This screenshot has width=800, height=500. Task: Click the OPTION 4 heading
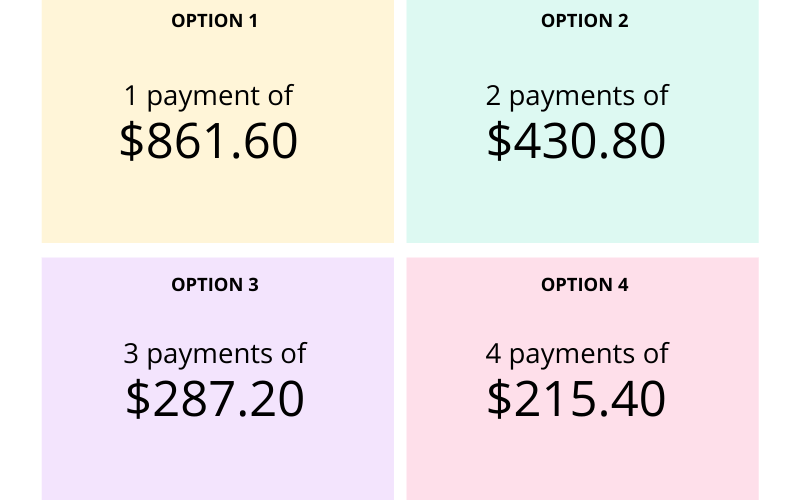[x=584, y=285]
